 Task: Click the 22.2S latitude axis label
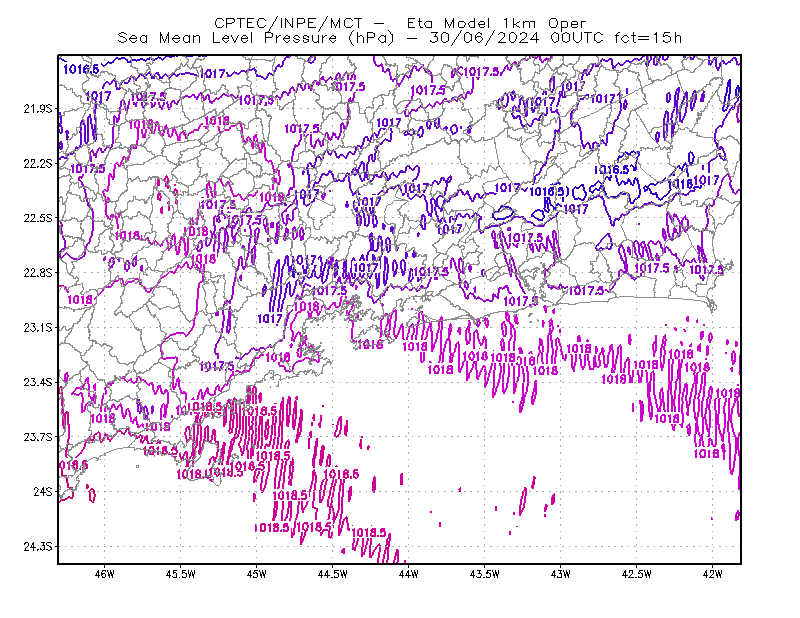coord(38,163)
